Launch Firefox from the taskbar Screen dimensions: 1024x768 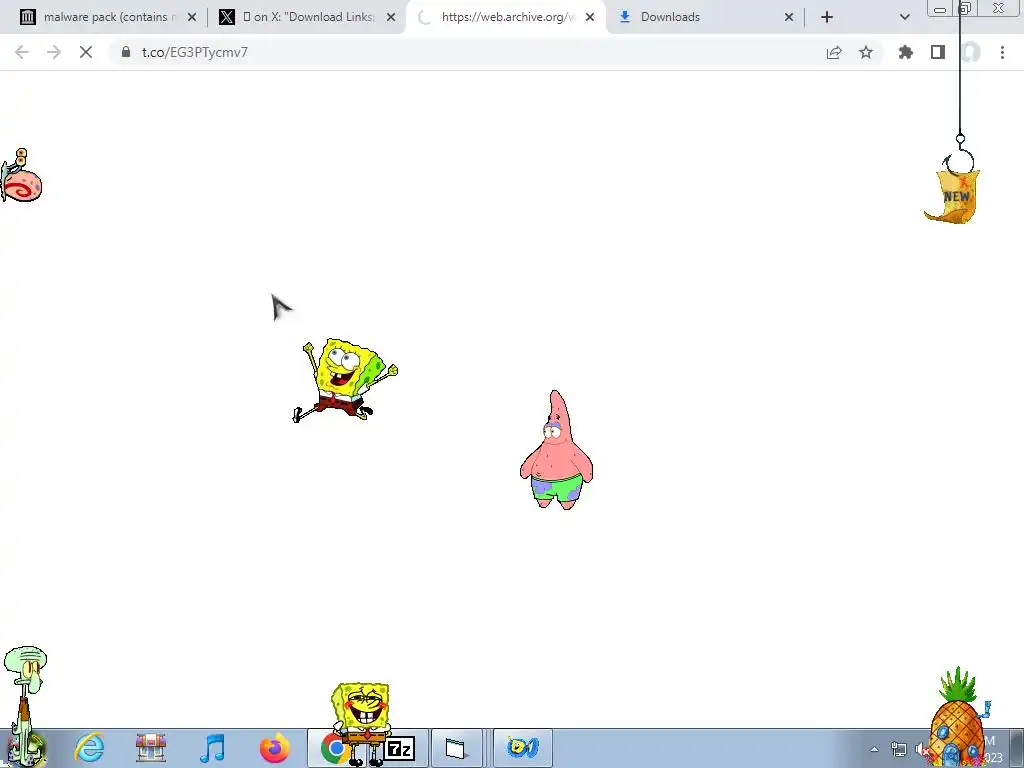(x=274, y=748)
